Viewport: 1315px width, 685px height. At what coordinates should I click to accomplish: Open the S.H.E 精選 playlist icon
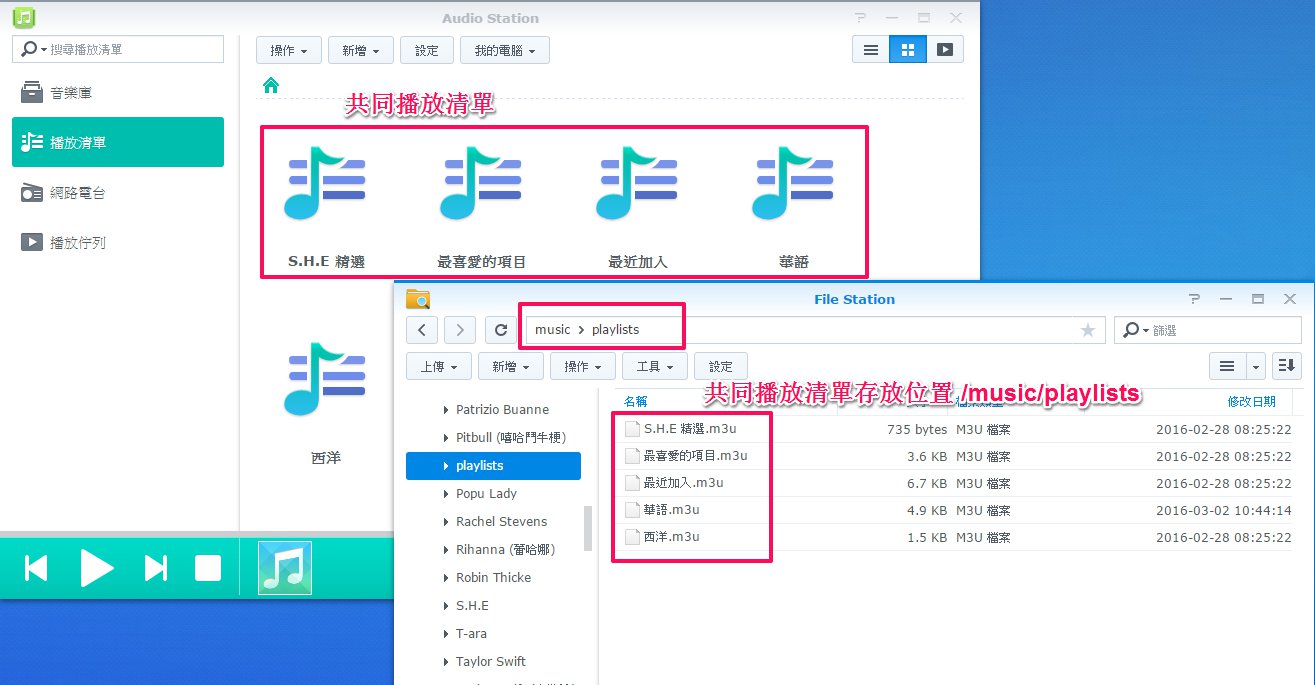[x=326, y=184]
